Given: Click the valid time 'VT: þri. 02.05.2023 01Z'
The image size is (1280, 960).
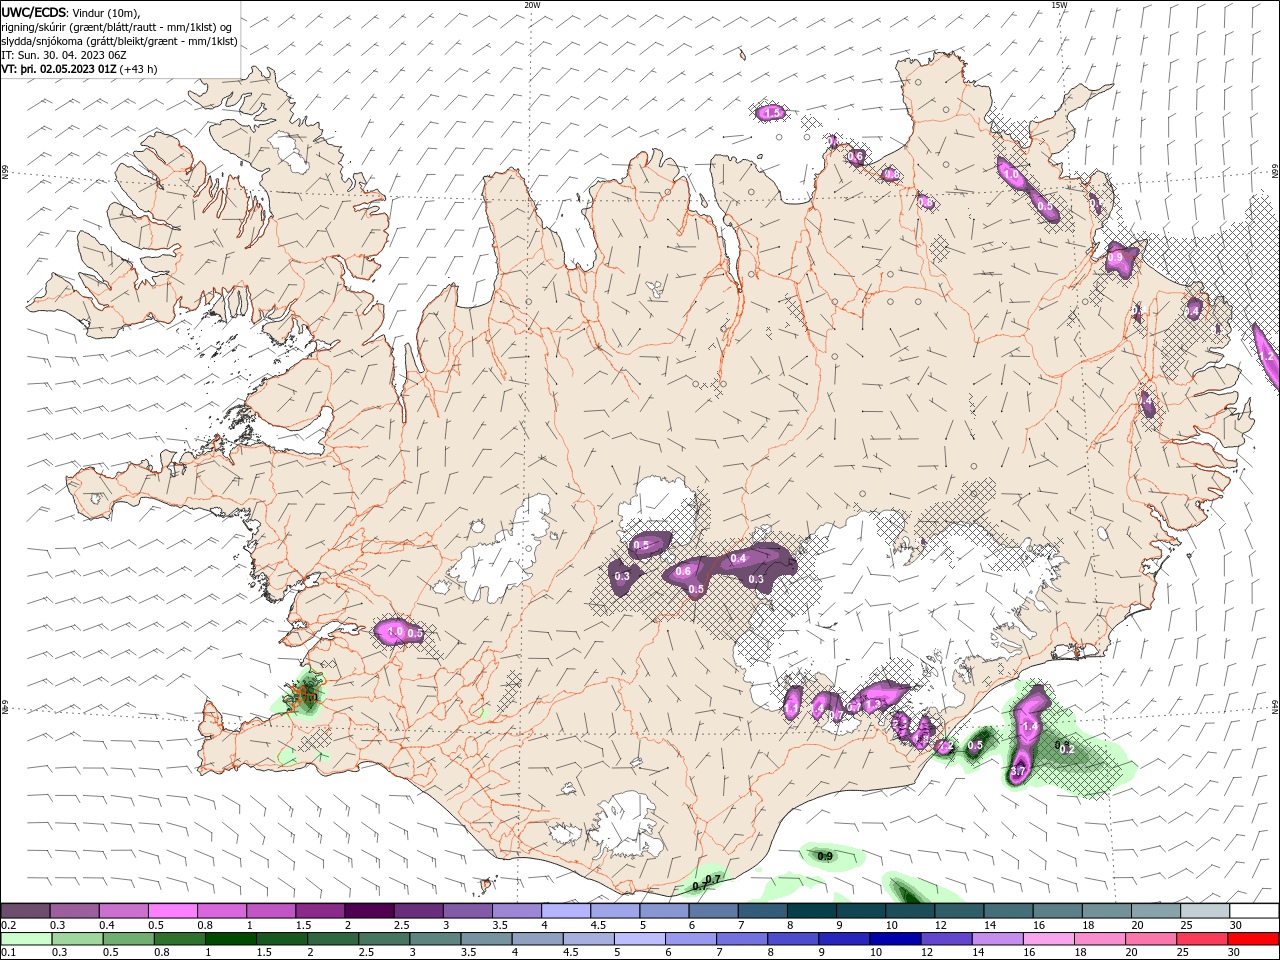Looking at the screenshot, I should [x=59, y=69].
